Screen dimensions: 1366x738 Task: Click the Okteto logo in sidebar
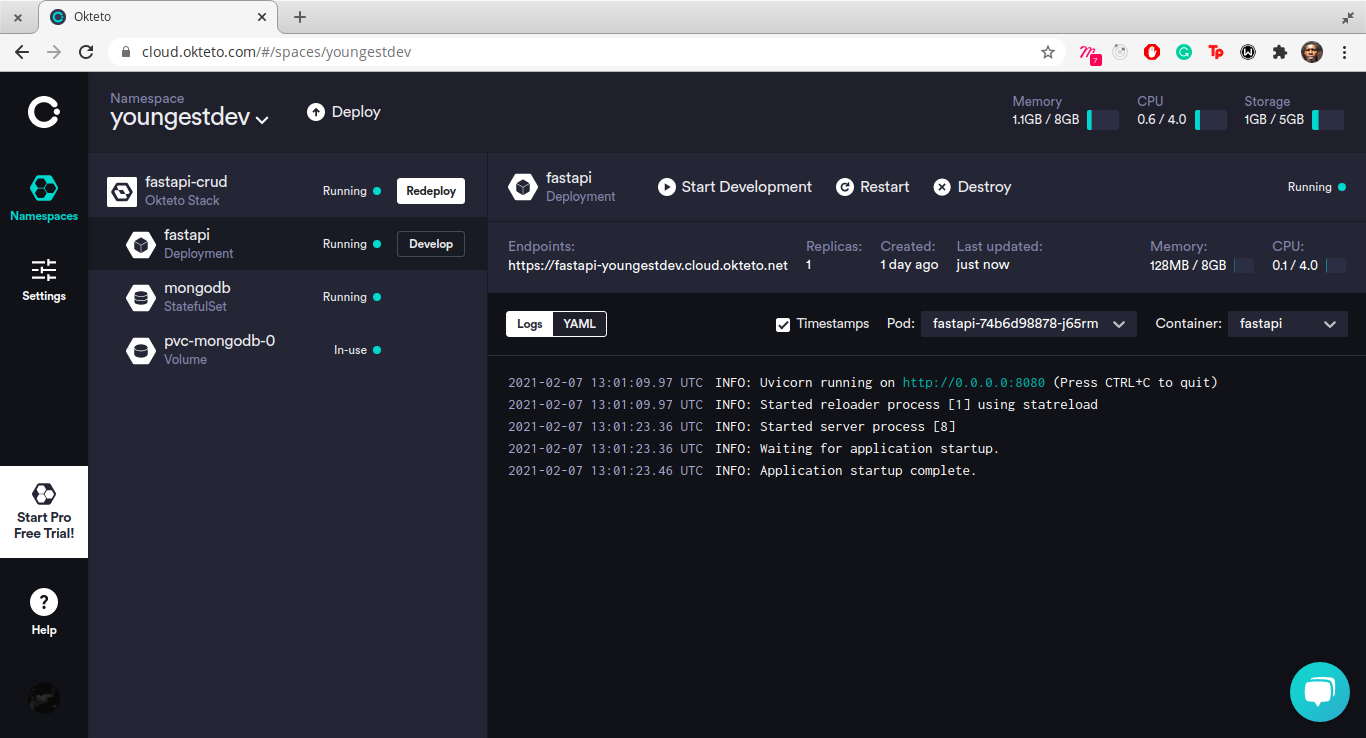[44, 112]
